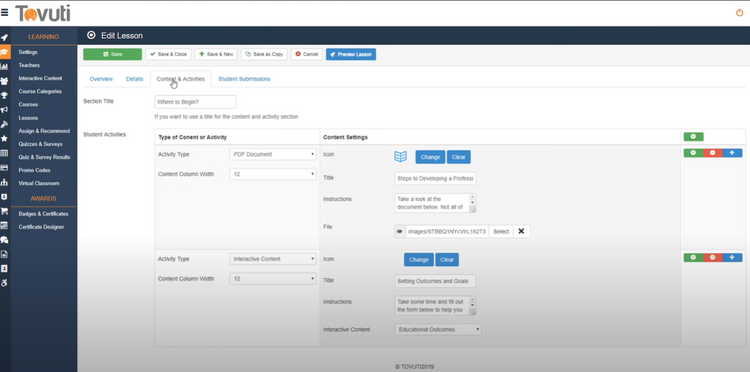Open Activity Type dropdown showing Interactive Content
This screenshot has height=372, width=750.
click(273, 259)
